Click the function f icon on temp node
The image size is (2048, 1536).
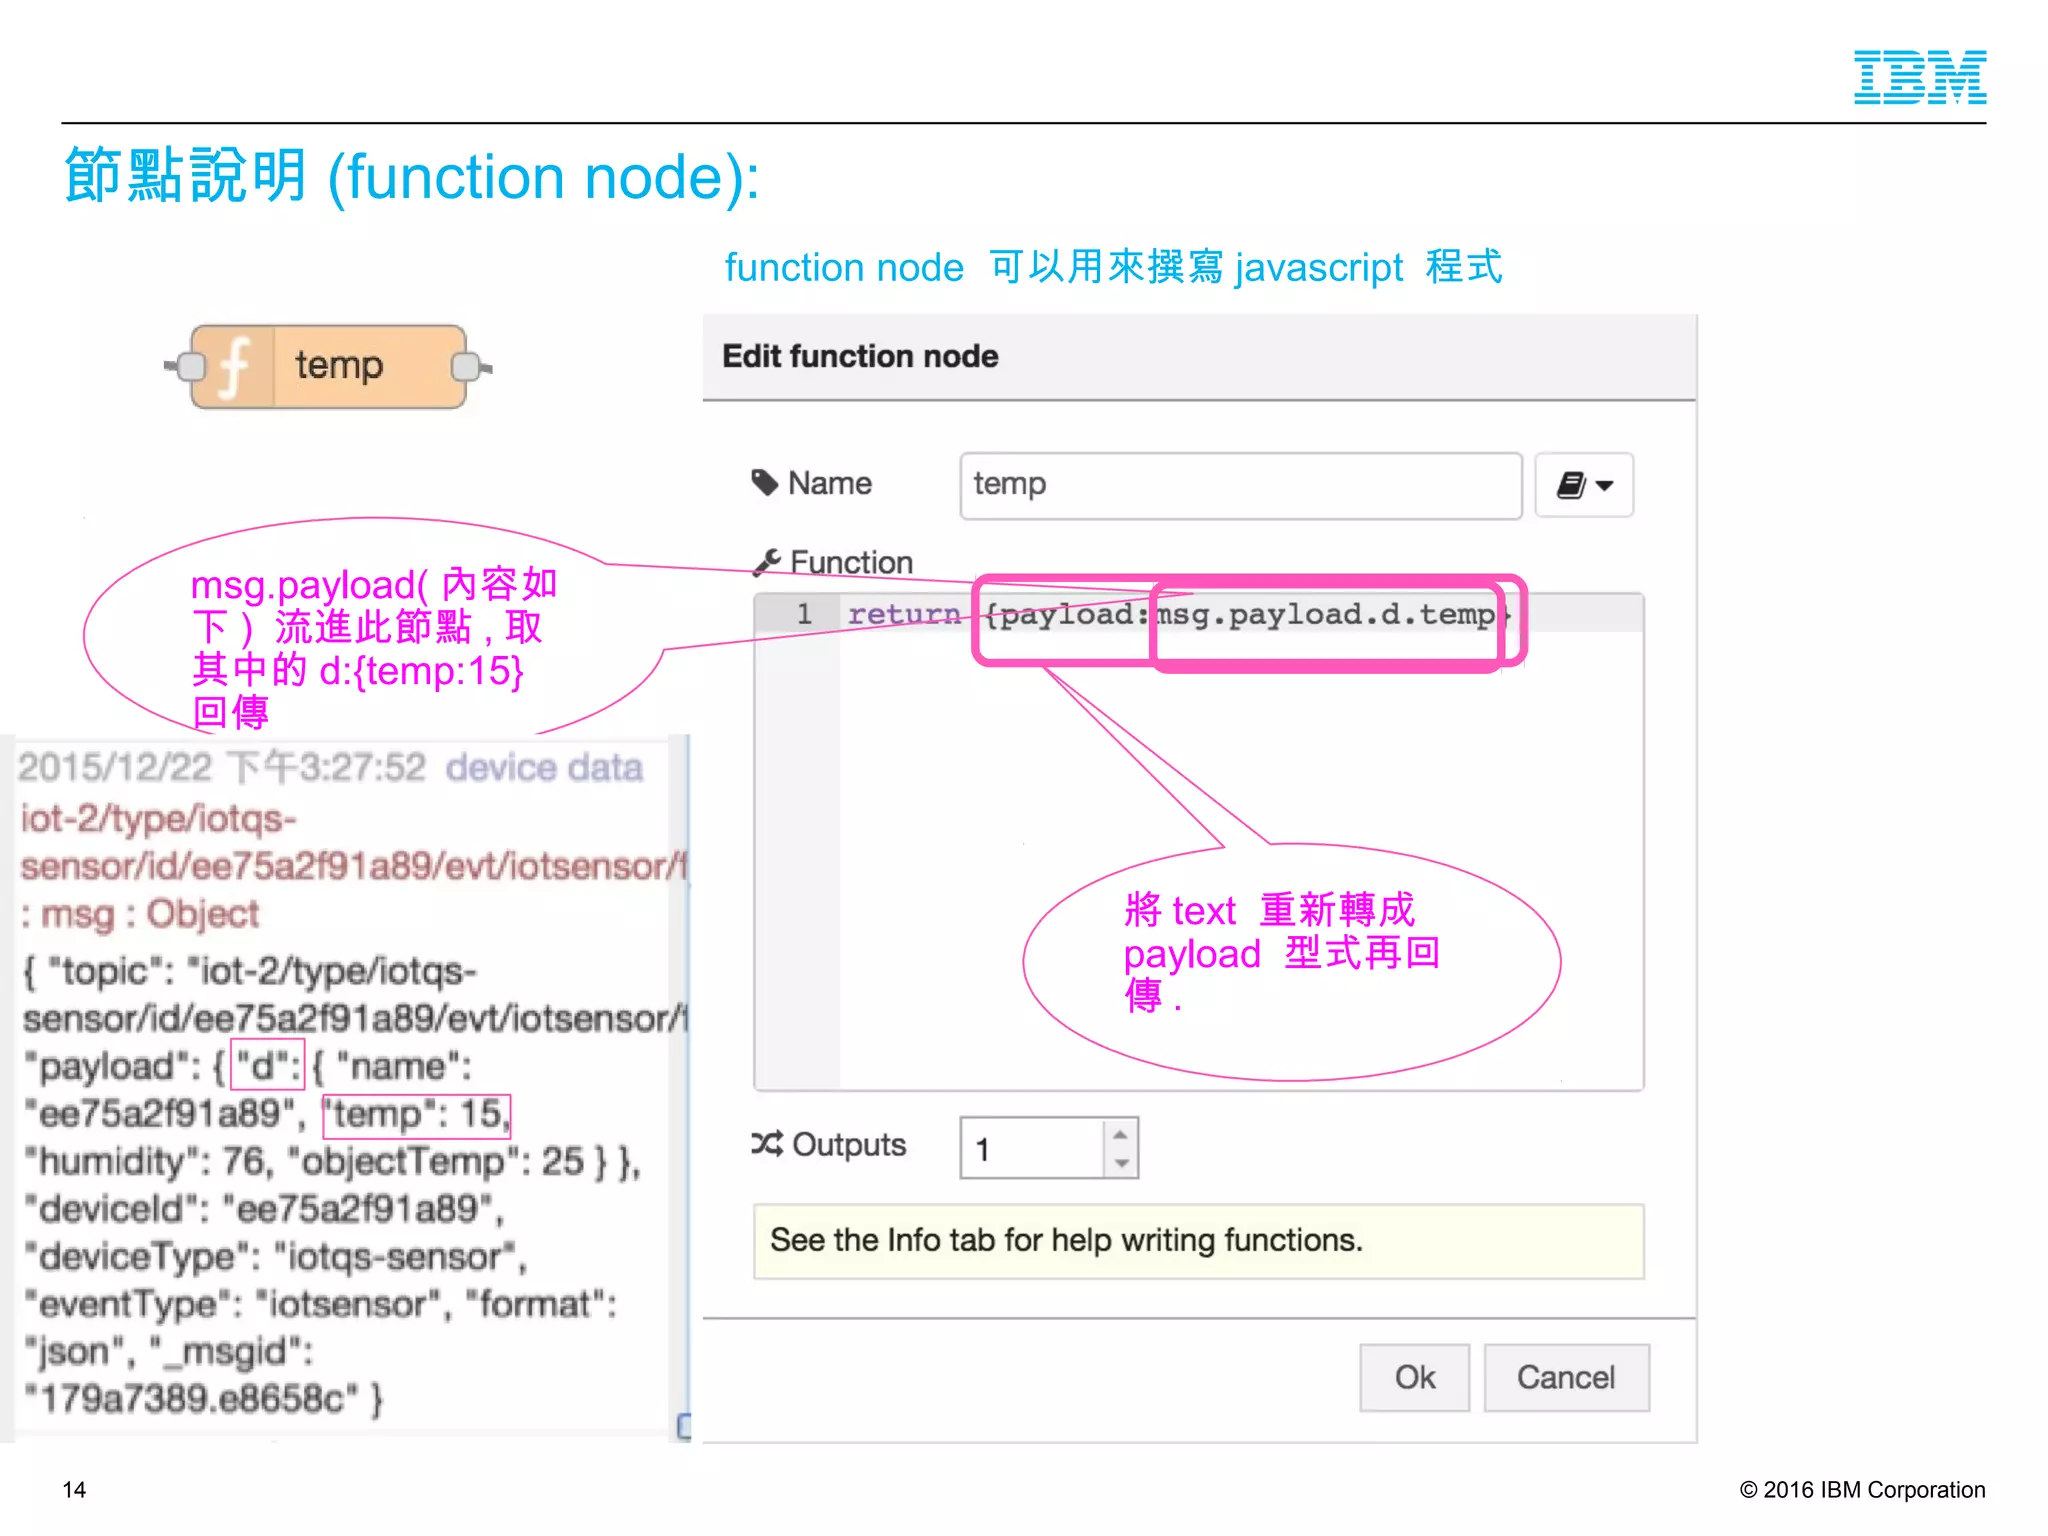click(x=233, y=366)
